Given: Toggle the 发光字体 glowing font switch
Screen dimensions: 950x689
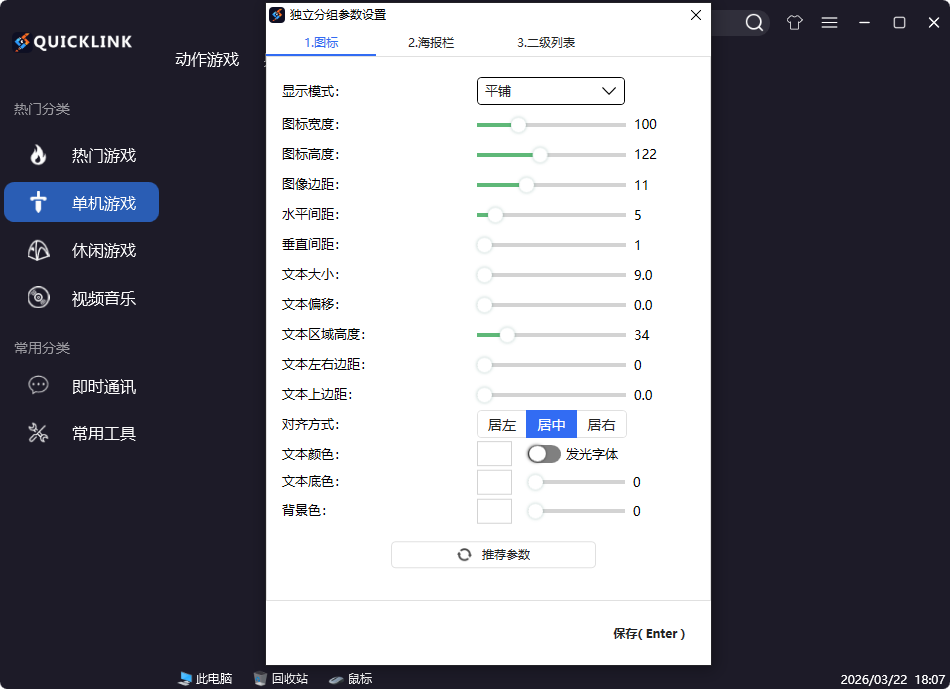Looking at the screenshot, I should (543, 453).
